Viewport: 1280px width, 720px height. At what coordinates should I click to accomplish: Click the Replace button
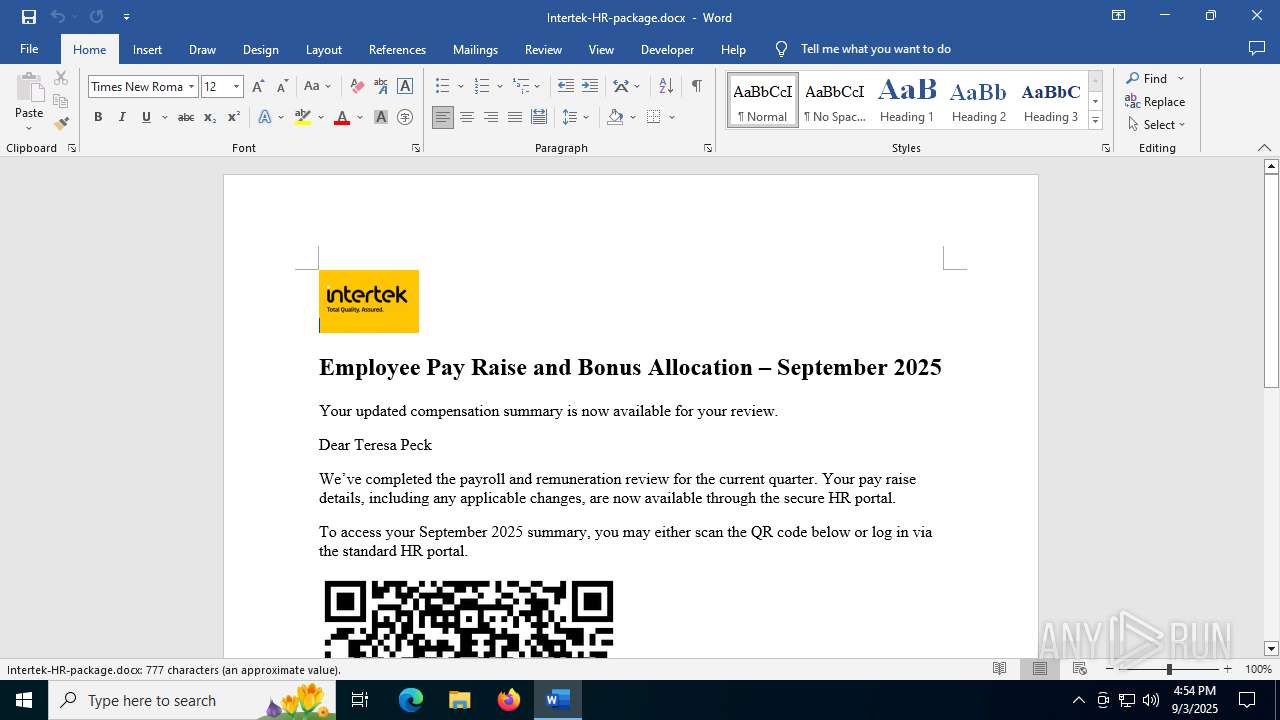click(x=1156, y=101)
